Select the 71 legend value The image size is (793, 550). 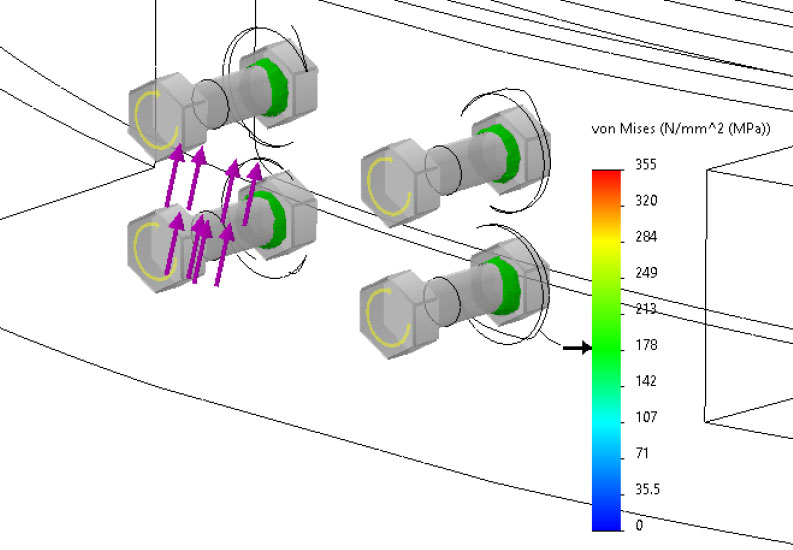[x=642, y=453]
